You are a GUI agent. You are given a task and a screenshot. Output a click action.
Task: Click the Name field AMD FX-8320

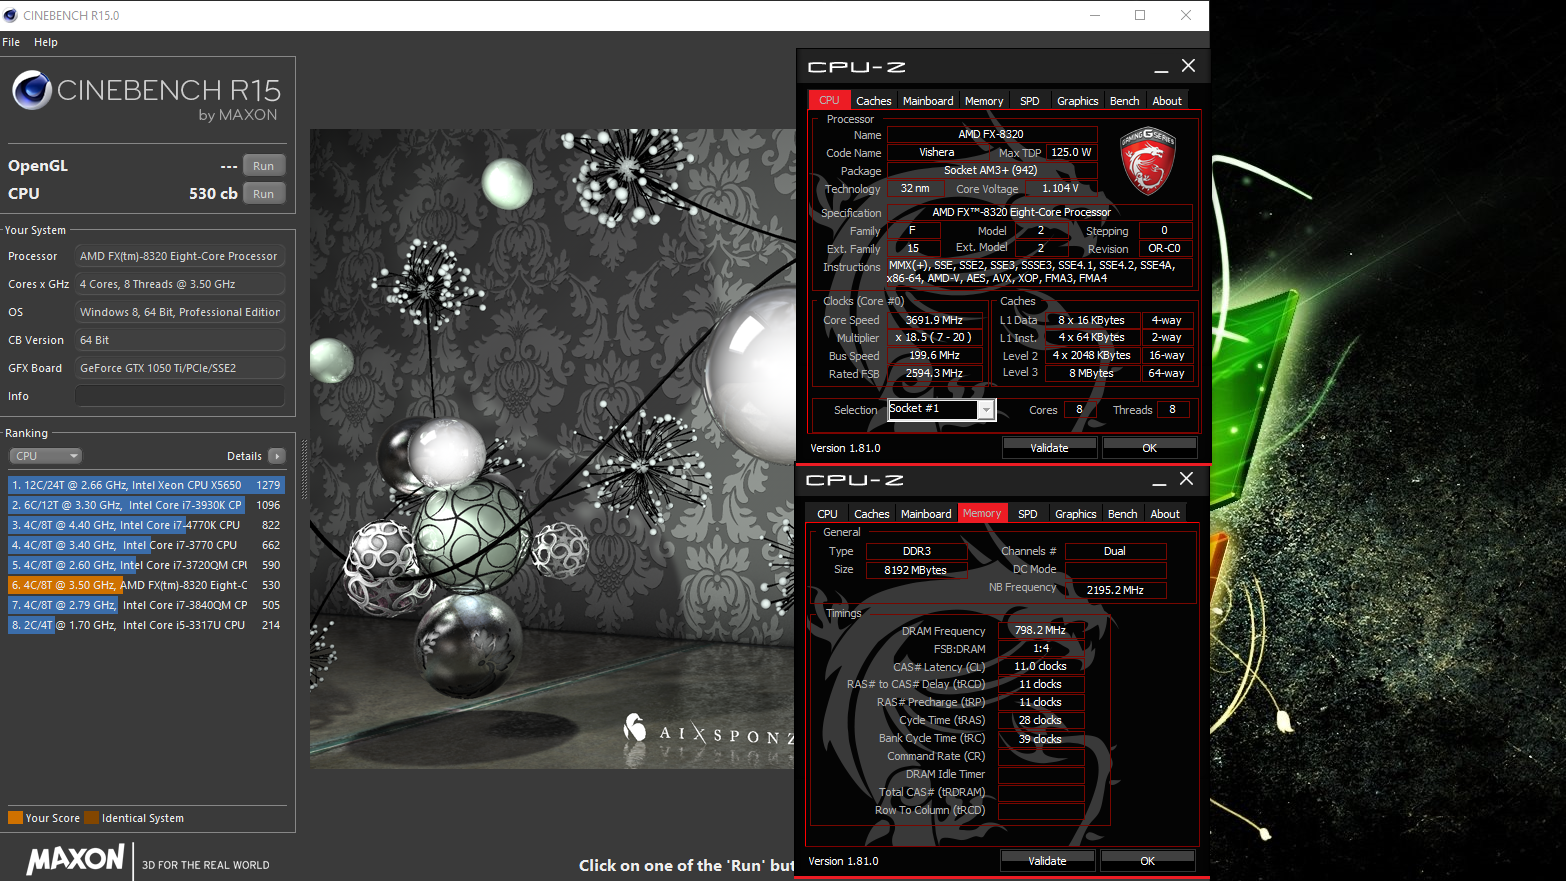coord(991,134)
